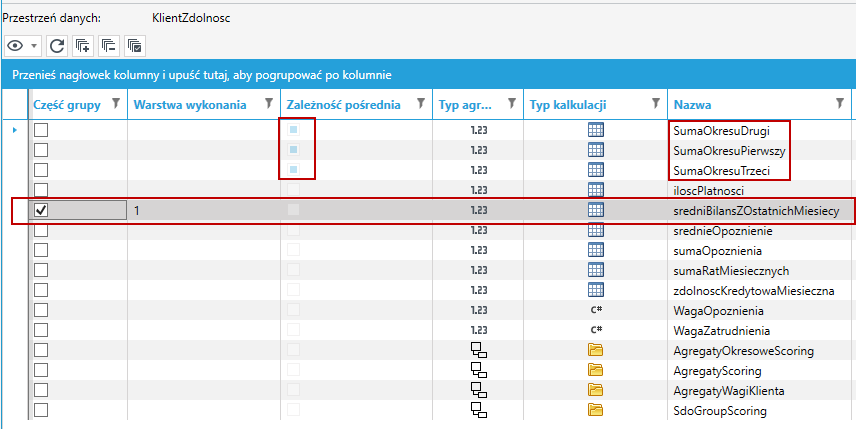Open the dropdown arrow next to the eye icon
Screen dimensions: 856x429
[34, 46]
